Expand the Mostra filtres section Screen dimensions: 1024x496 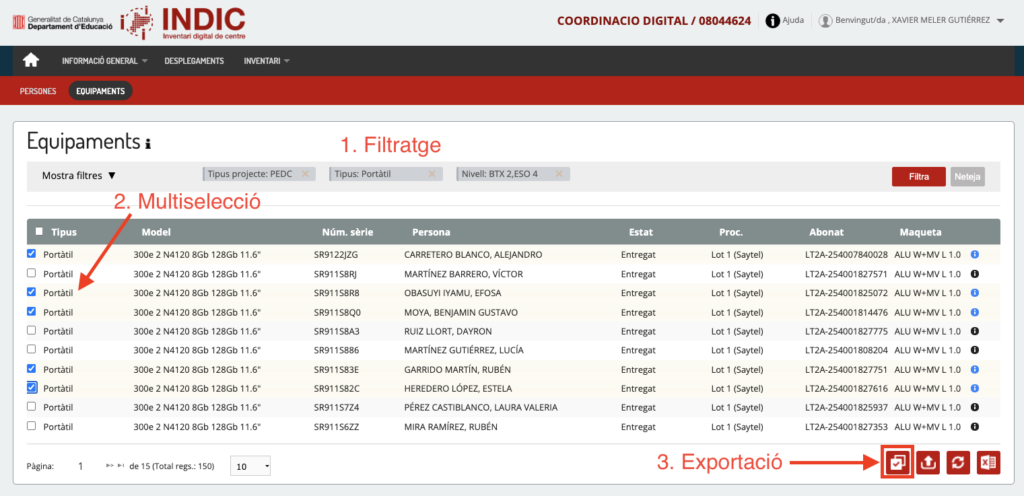coord(79,175)
